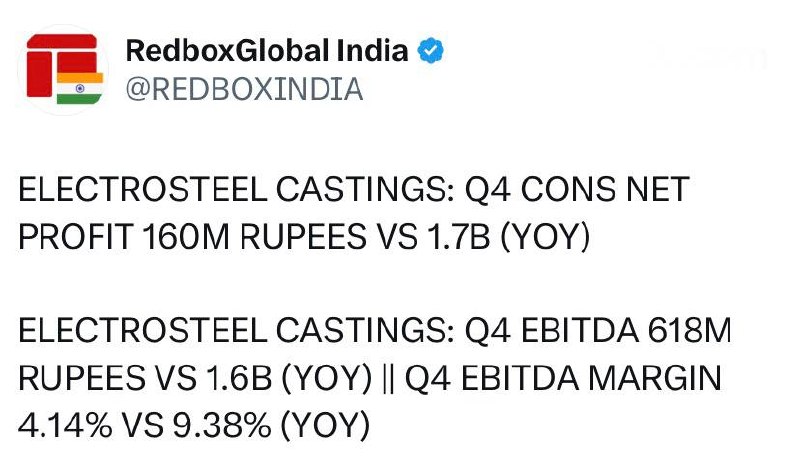Image resolution: width=800 pixels, height=469 pixels.
Task: Click the PROFIT 160M RUPEES text
Action: (x=192, y=237)
